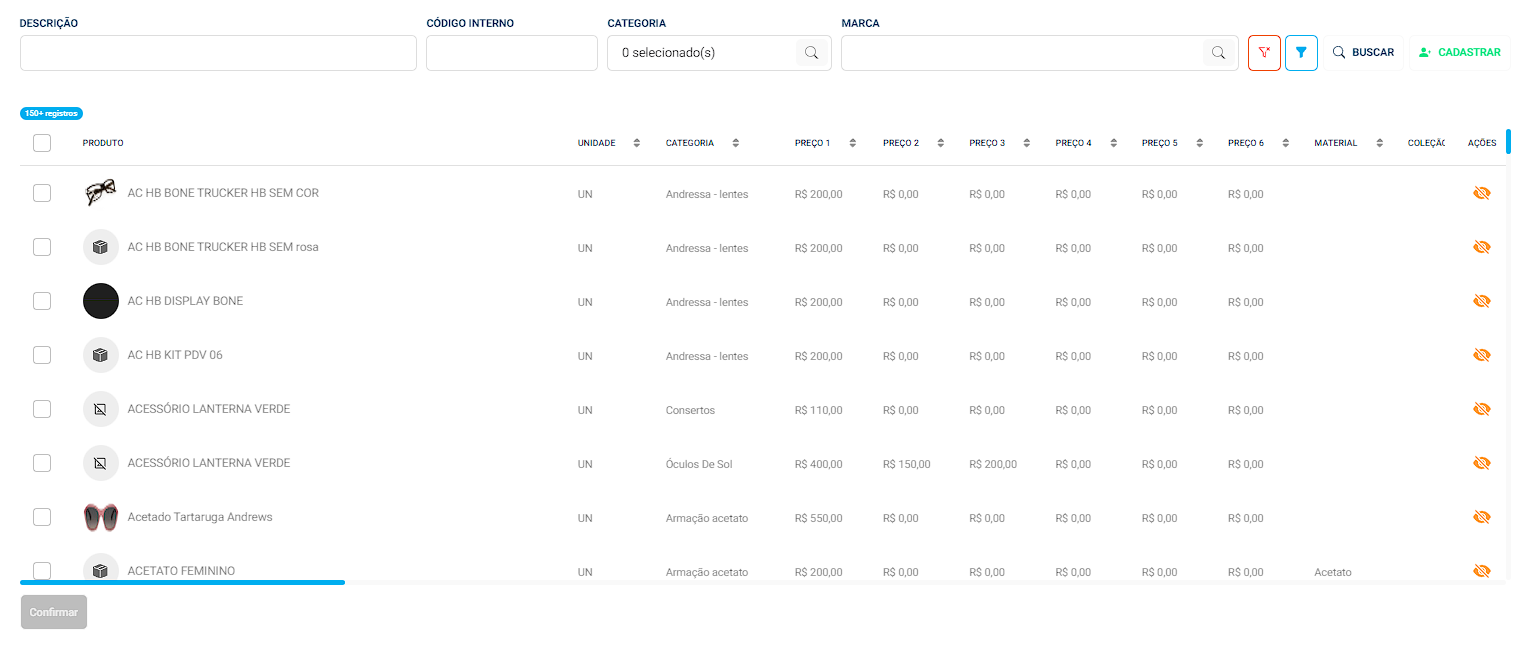Click the sort arrows next to Unidade
Screen dimensions: 1530x646
[x=636, y=143]
